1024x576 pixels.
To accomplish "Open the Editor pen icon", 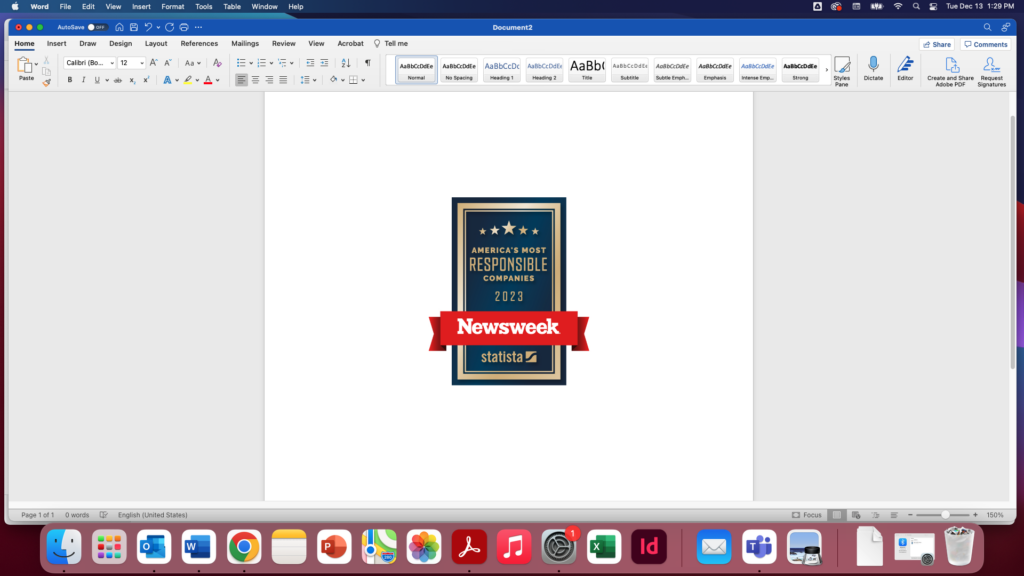I will 905,69.
